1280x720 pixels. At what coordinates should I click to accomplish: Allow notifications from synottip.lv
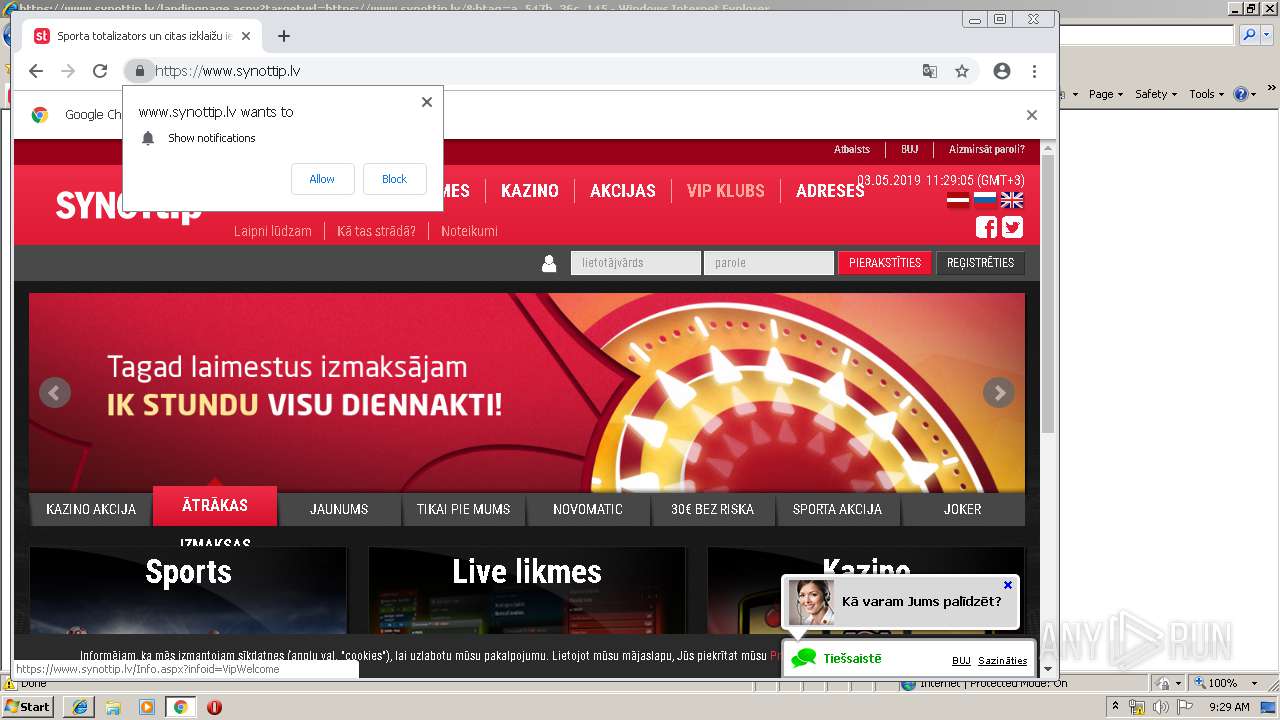(x=322, y=179)
